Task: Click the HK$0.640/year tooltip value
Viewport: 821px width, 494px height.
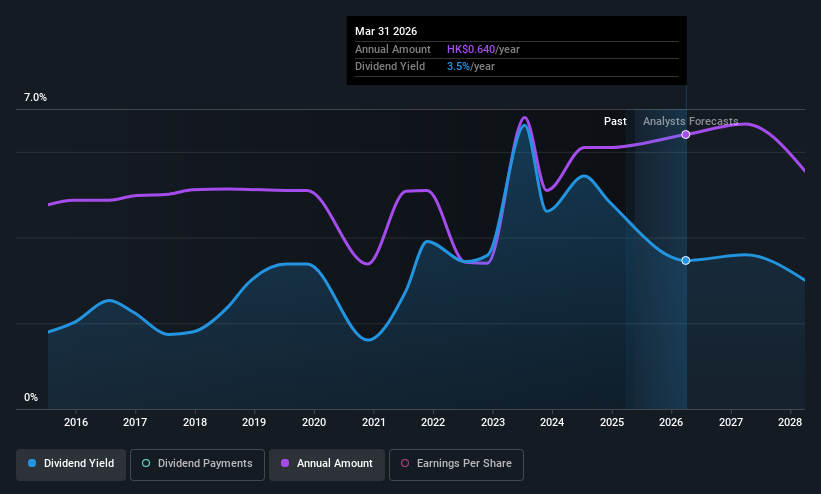Action: click(483, 49)
